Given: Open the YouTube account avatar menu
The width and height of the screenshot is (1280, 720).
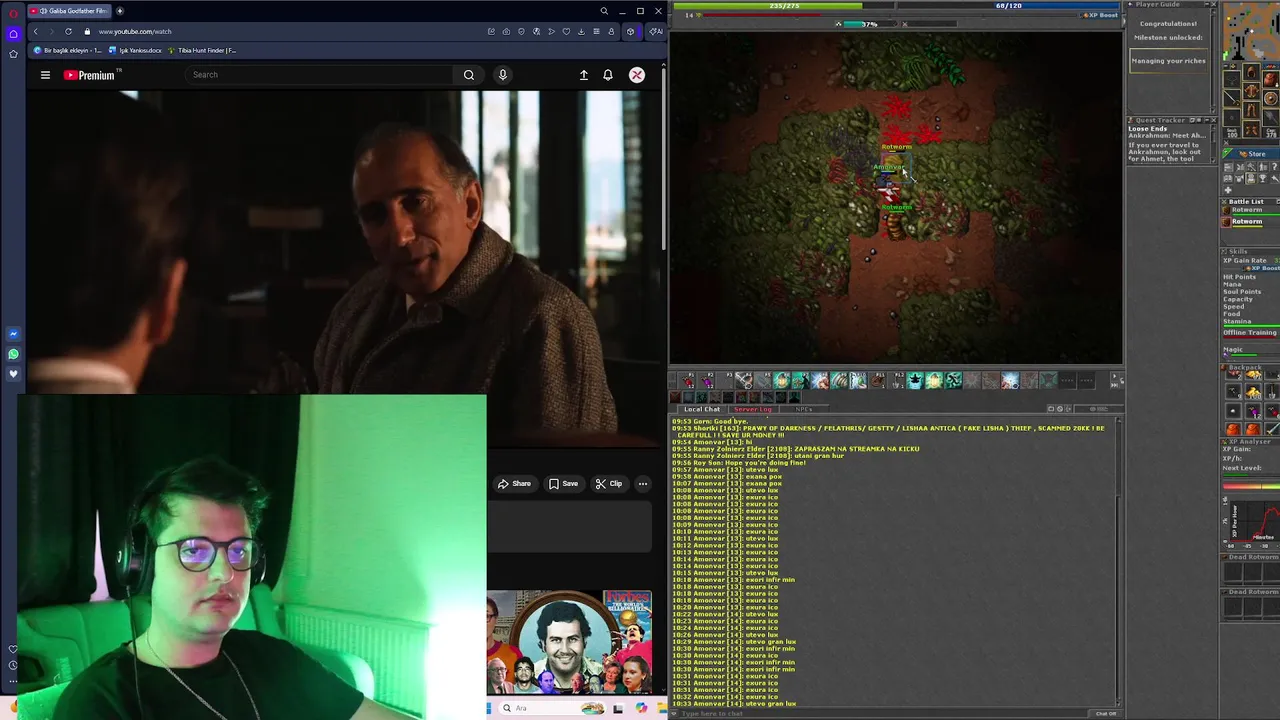Looking at the screenshot, I should tap(637, 75).
